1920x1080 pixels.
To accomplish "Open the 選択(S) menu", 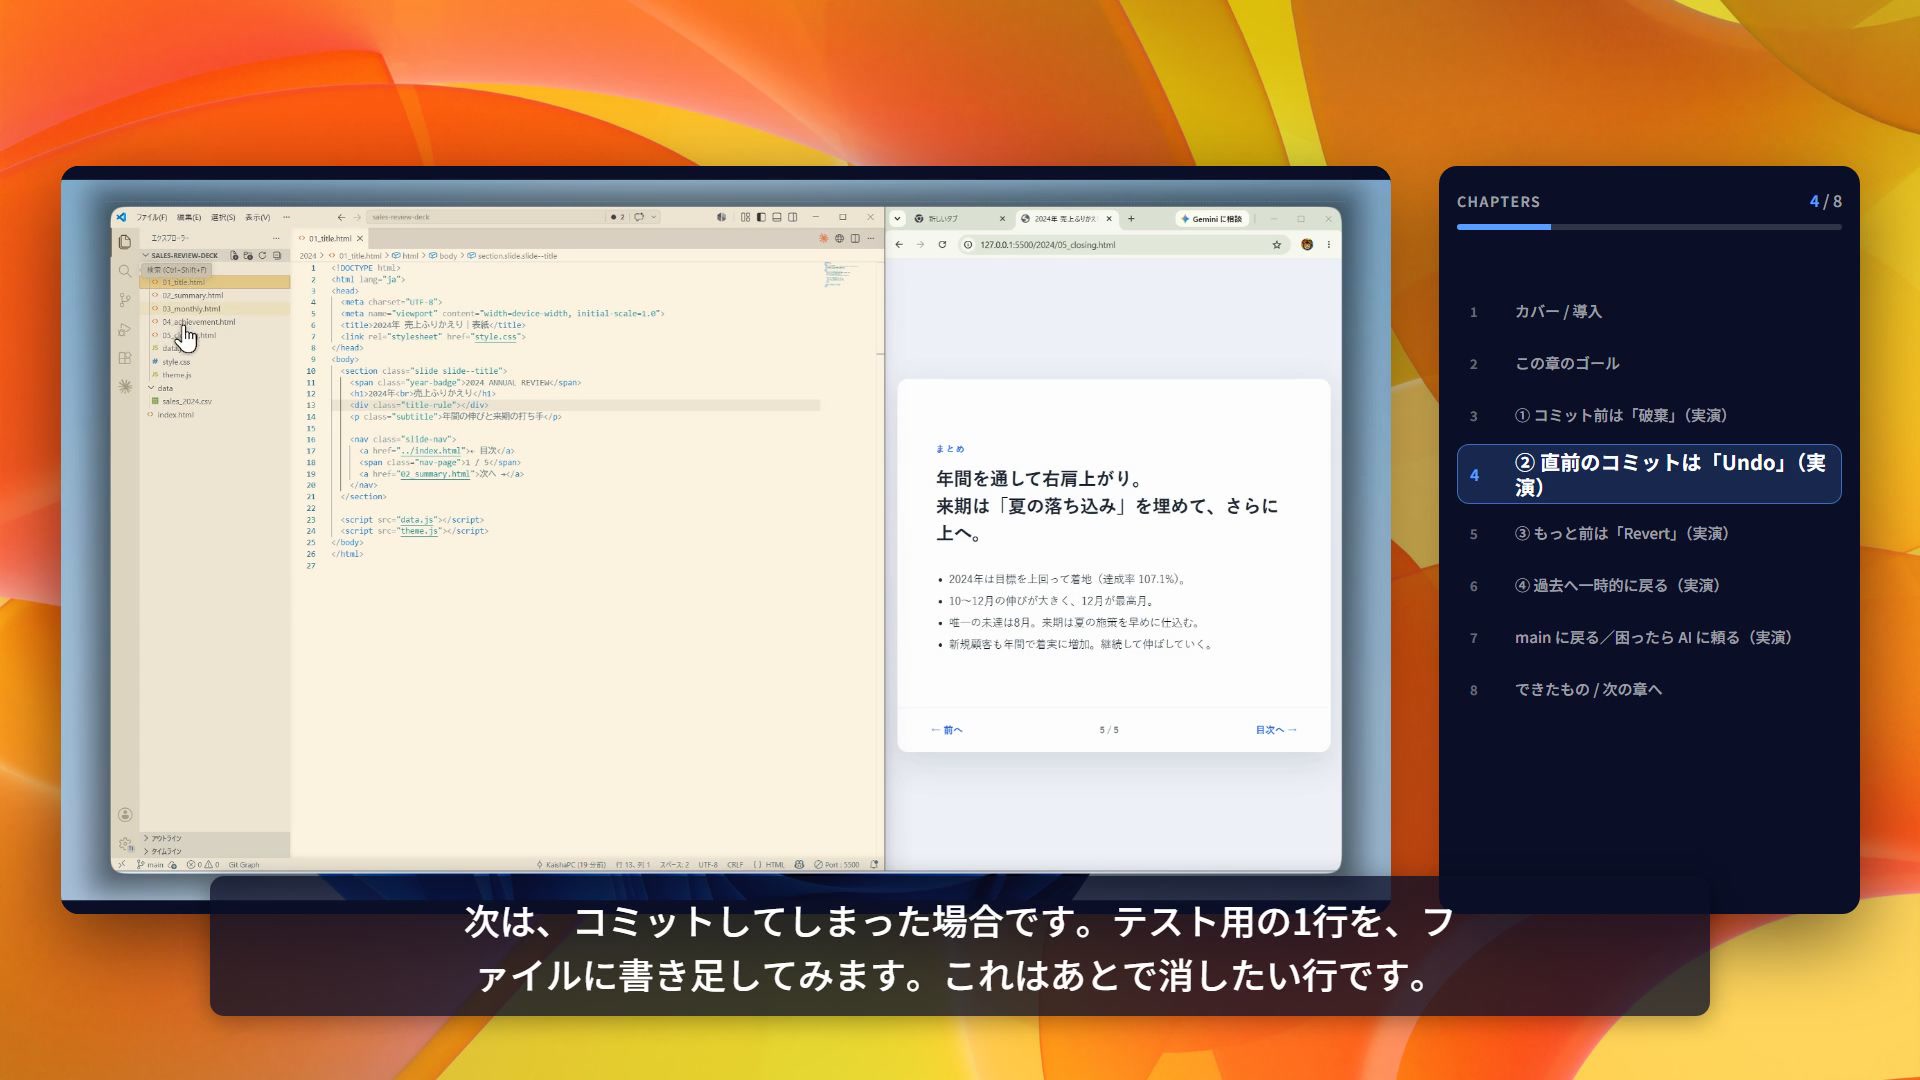I will [x=223, y=217].
